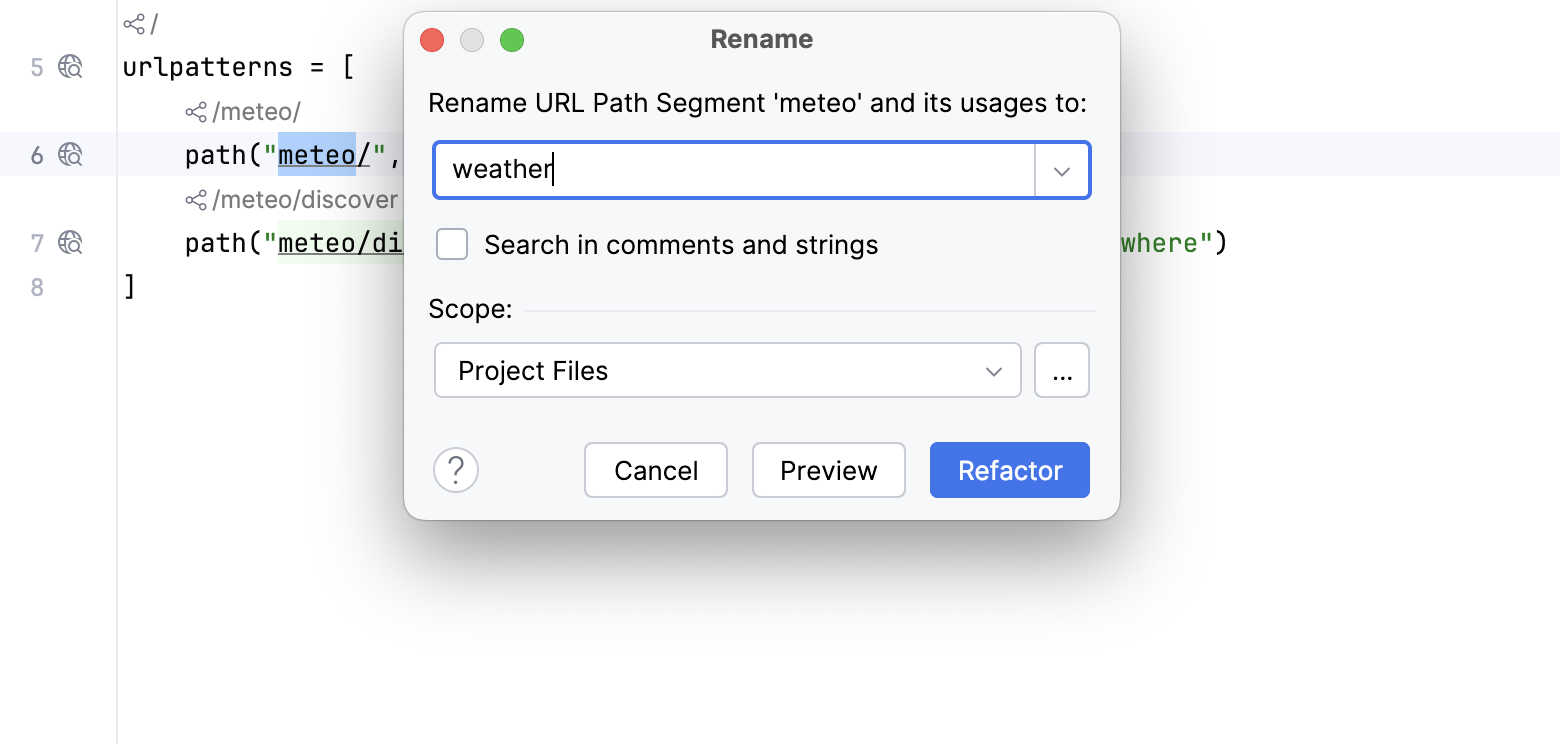
Task: Open the rename name history dropdown
Action: click(1061, 170)
